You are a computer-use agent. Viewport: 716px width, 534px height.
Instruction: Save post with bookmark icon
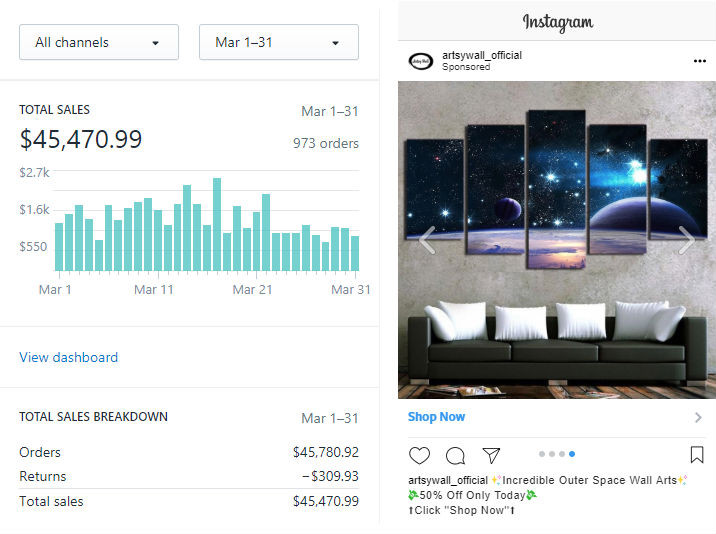pos(697,455)
